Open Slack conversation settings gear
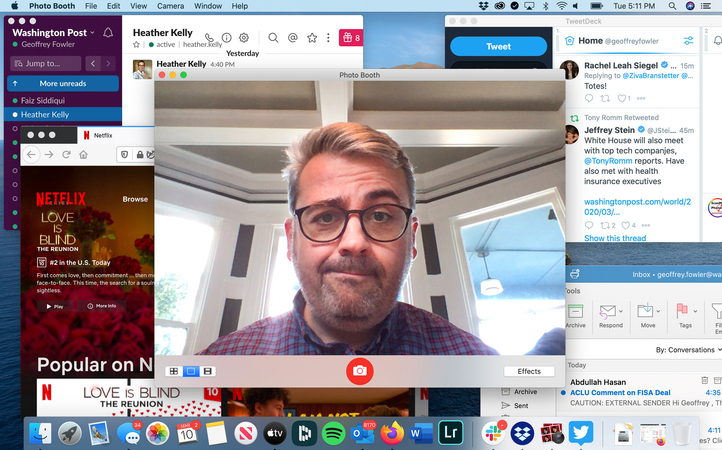This screenshot has width=722, height=450. (x=243, y=38)
